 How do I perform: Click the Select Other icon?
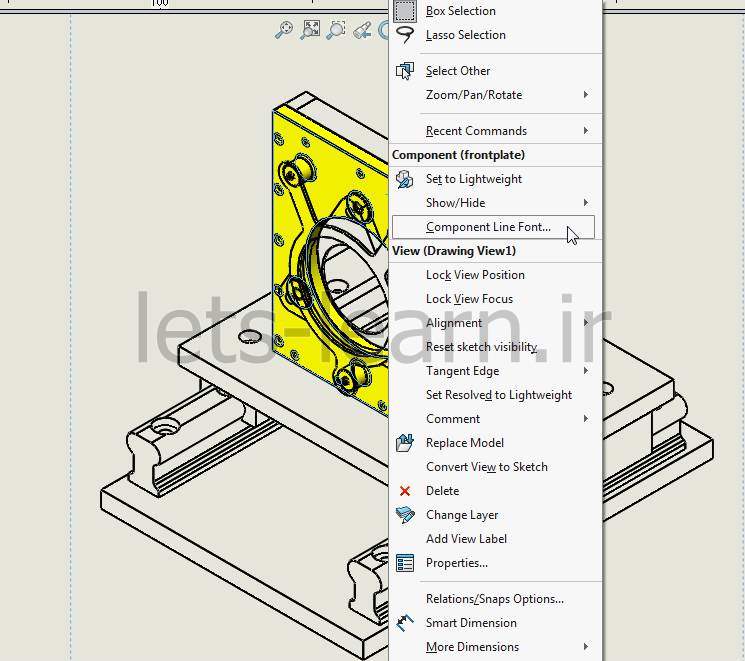pyautogui.click(x=405, y=71)
